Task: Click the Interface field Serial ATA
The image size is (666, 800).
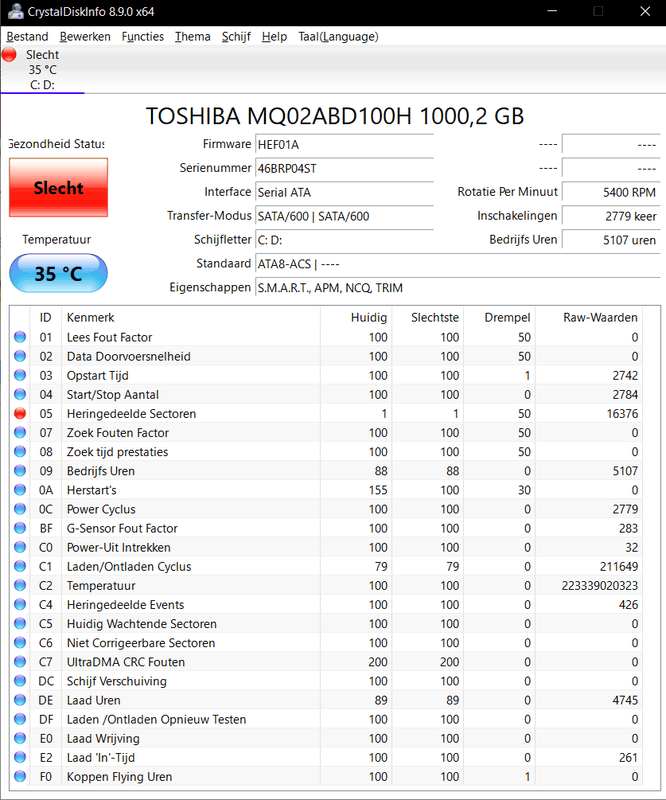Action: click(x=344, y=192)
